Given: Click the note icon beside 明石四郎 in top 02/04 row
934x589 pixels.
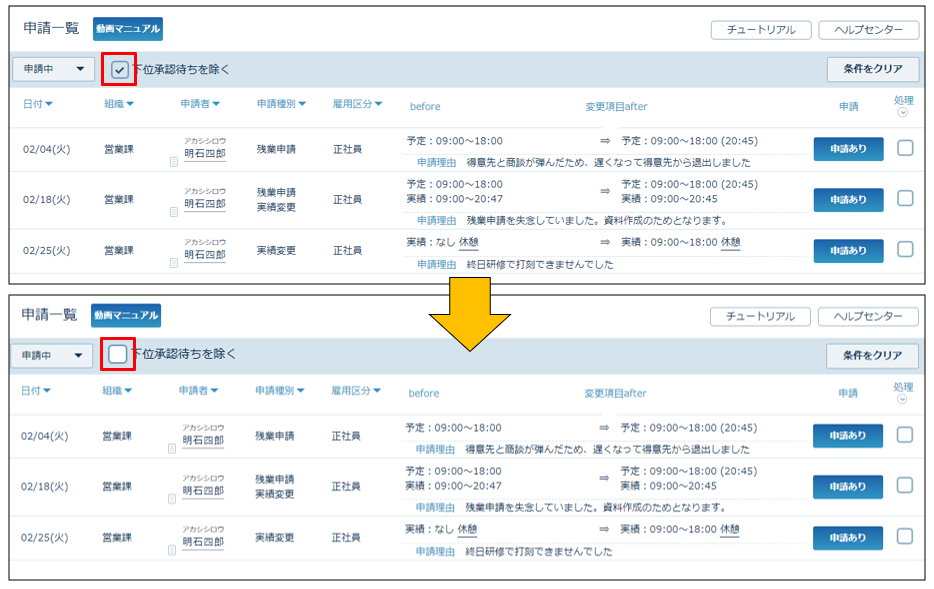Looking at the screenshot, I should [x=174, y=160].
